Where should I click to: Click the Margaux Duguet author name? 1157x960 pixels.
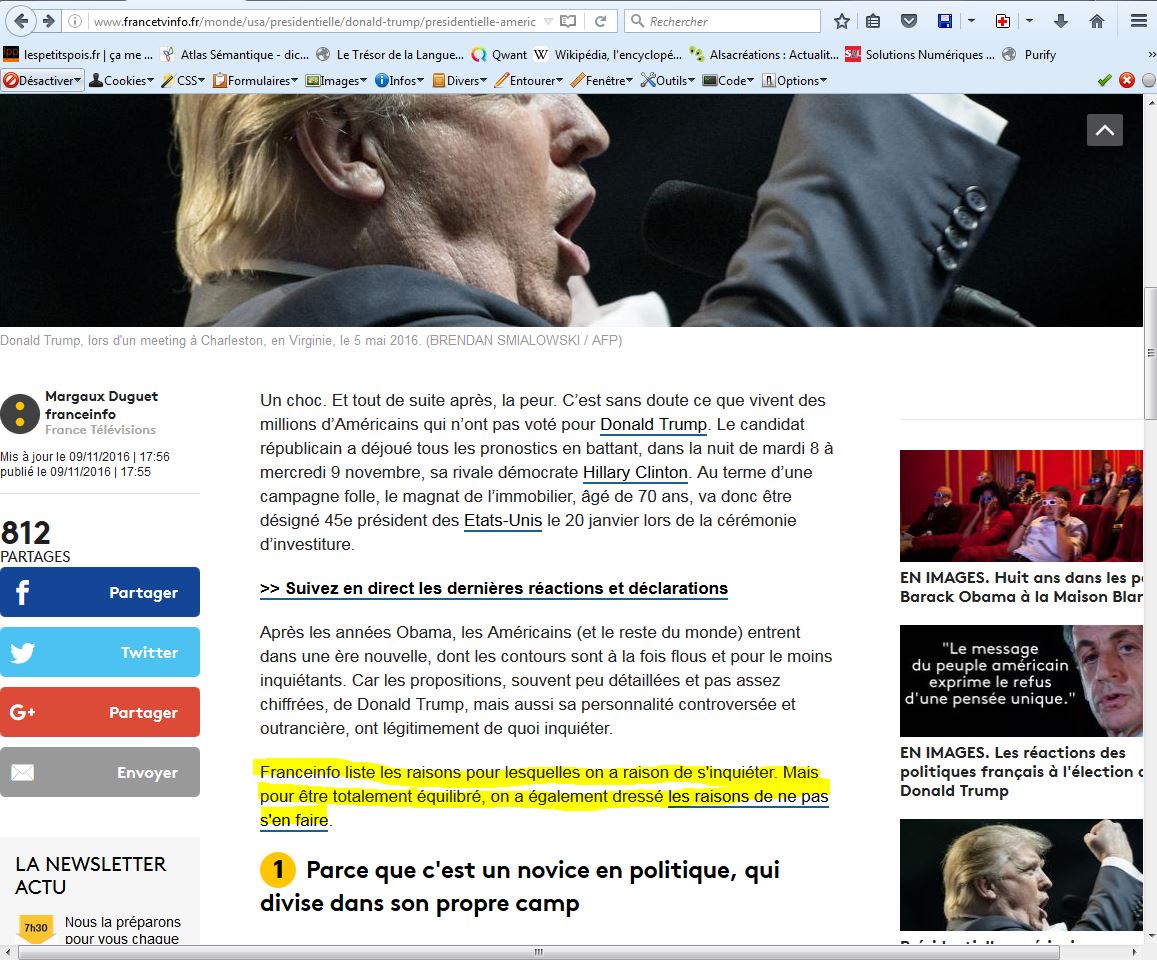coord(102,396)
